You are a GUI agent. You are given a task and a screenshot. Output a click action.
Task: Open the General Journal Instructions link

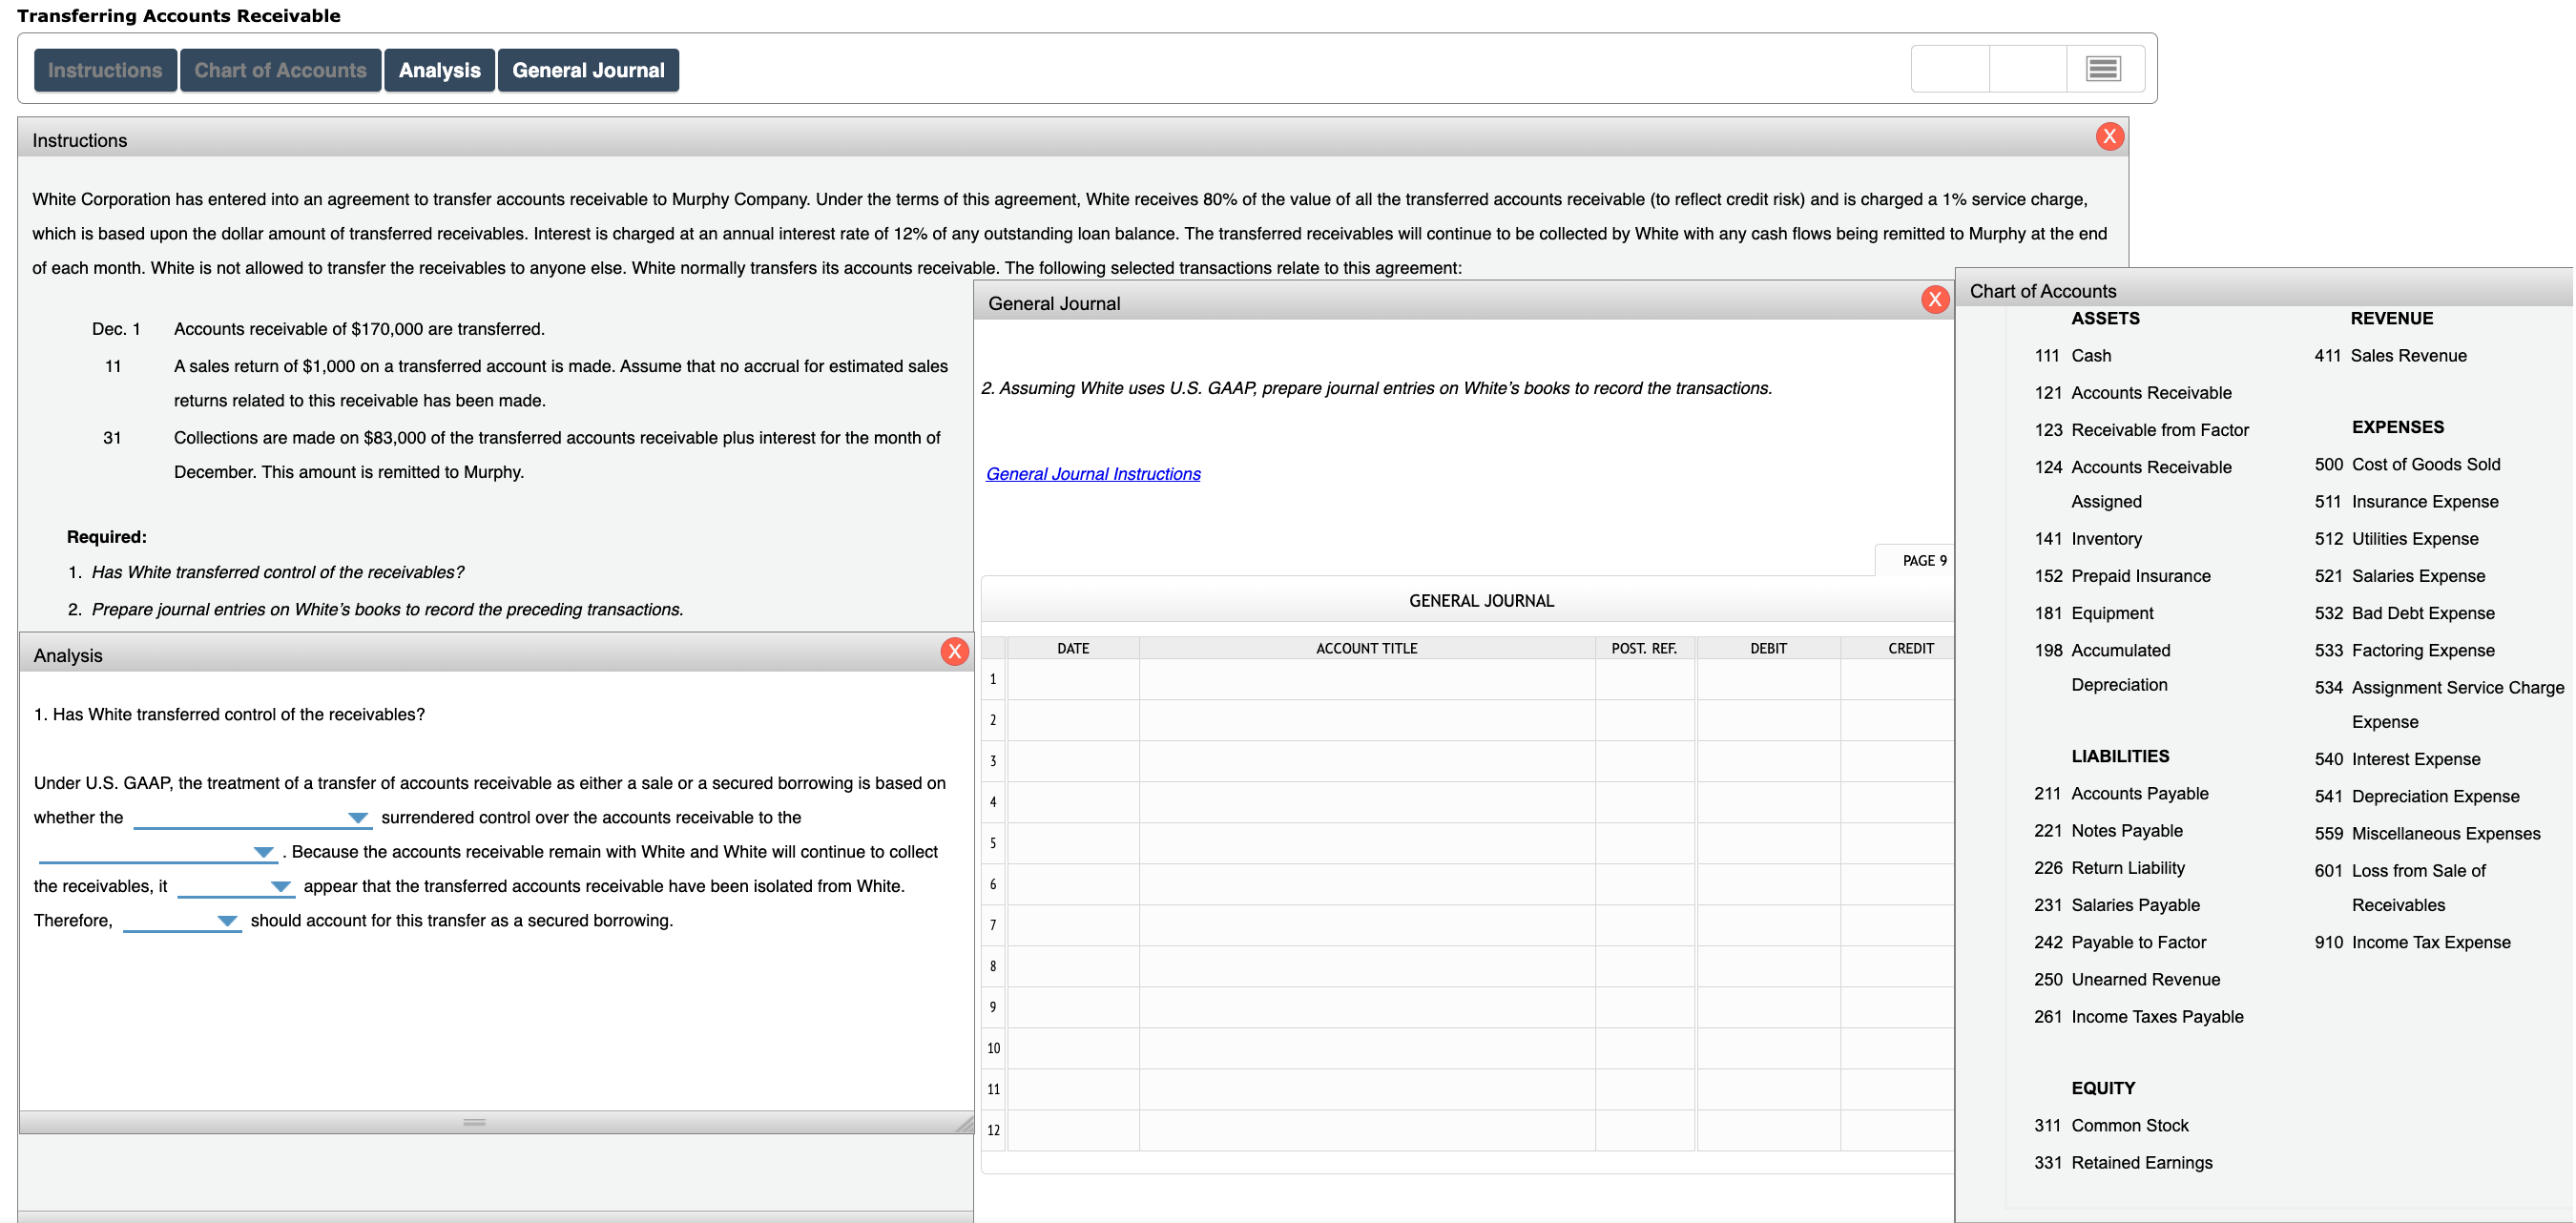[1092, 473]
